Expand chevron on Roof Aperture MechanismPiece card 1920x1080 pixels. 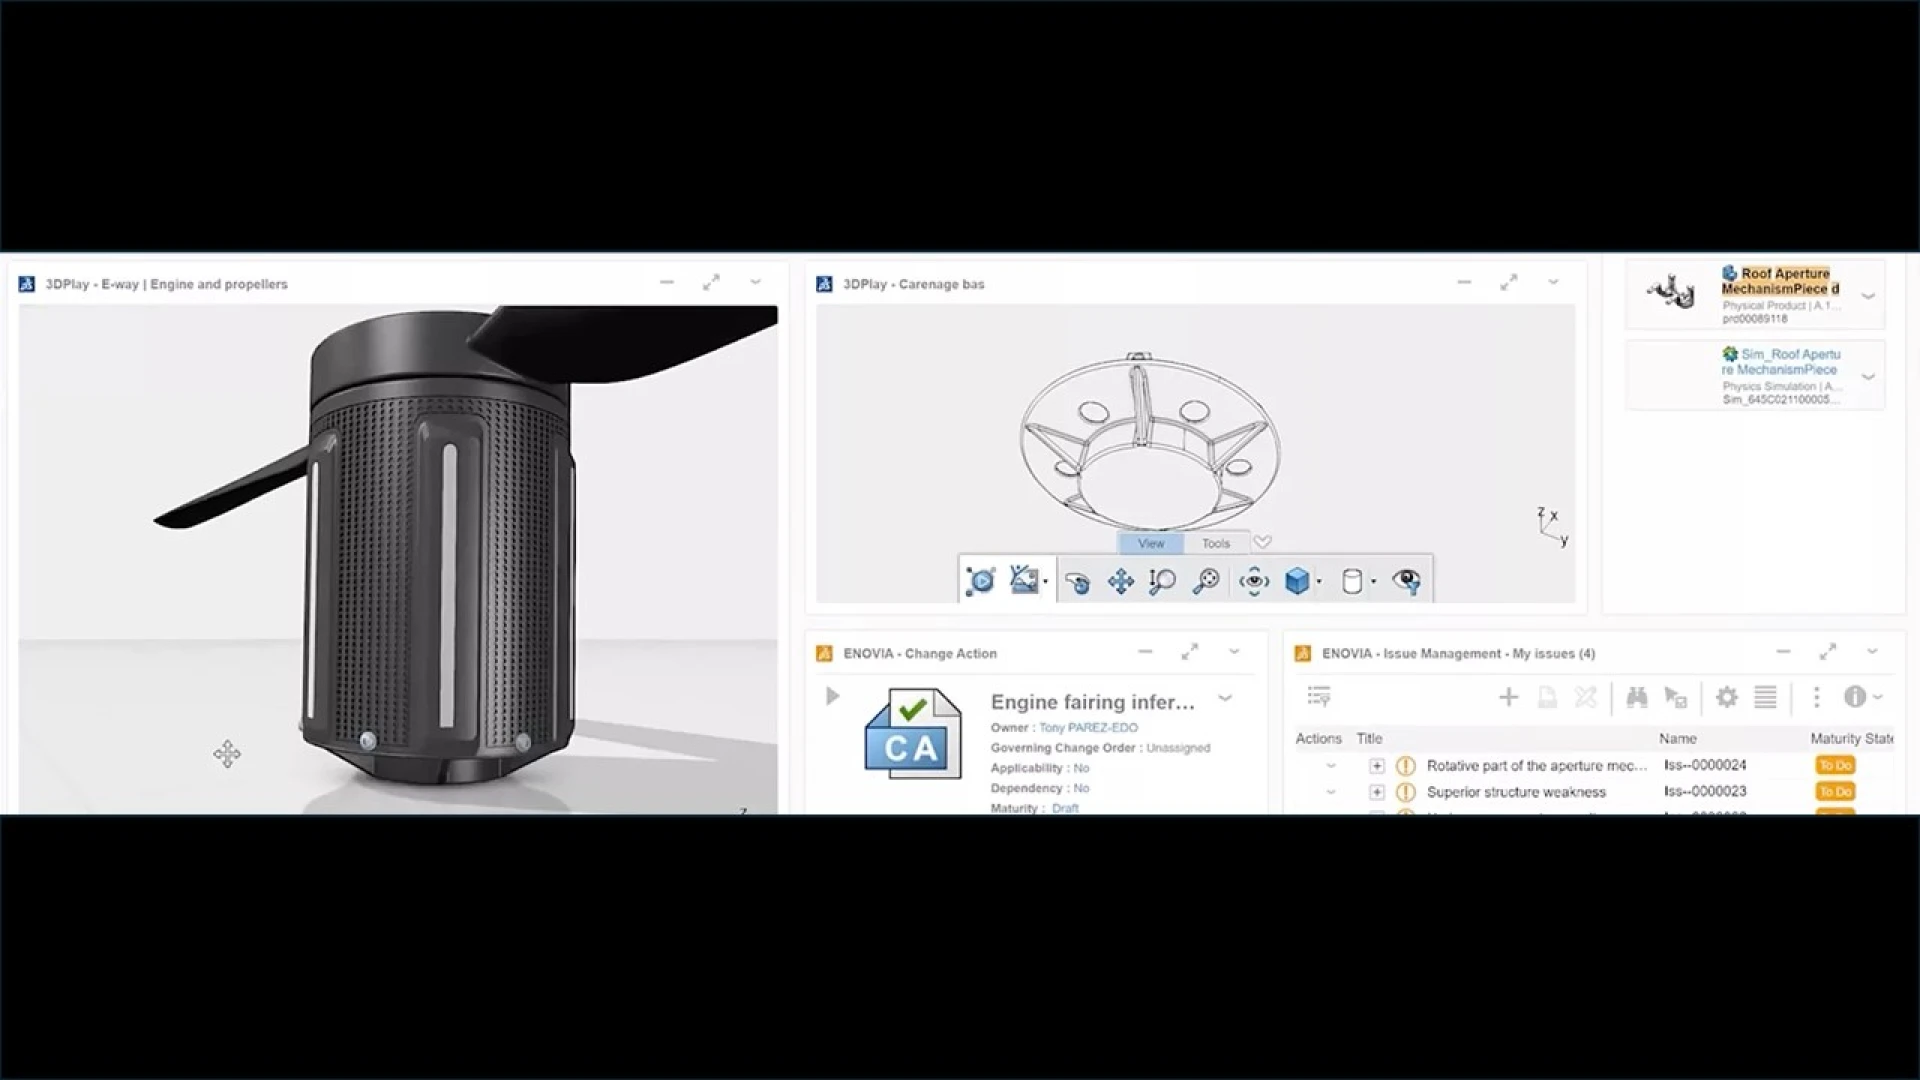point(1867,296)
